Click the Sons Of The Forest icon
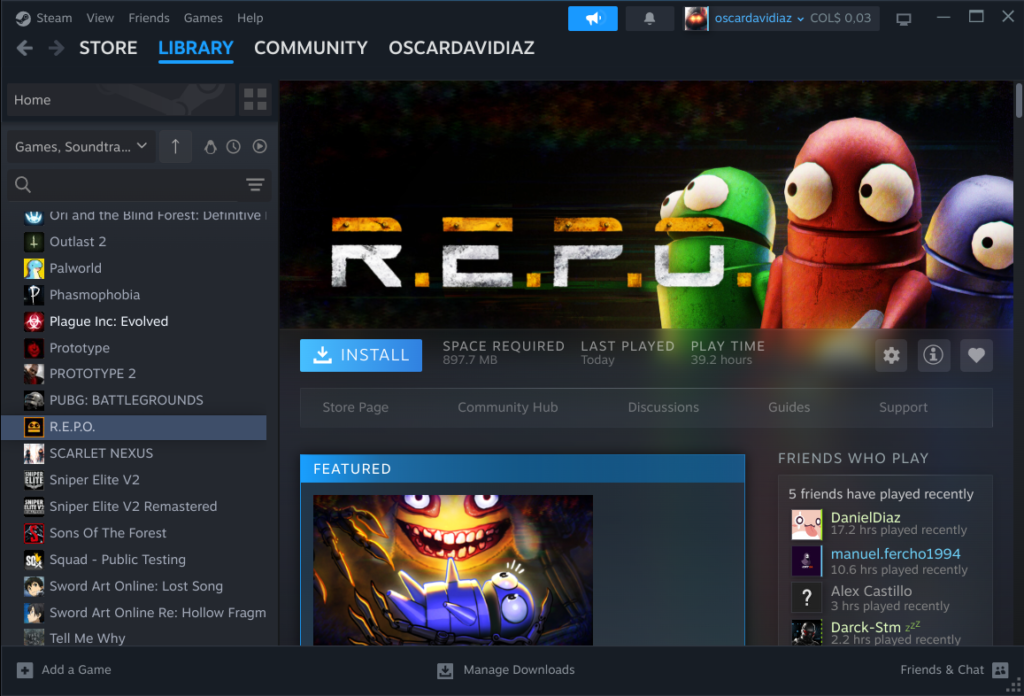Viewport: 1024px width, 696px height. click(x=34, y=533)
